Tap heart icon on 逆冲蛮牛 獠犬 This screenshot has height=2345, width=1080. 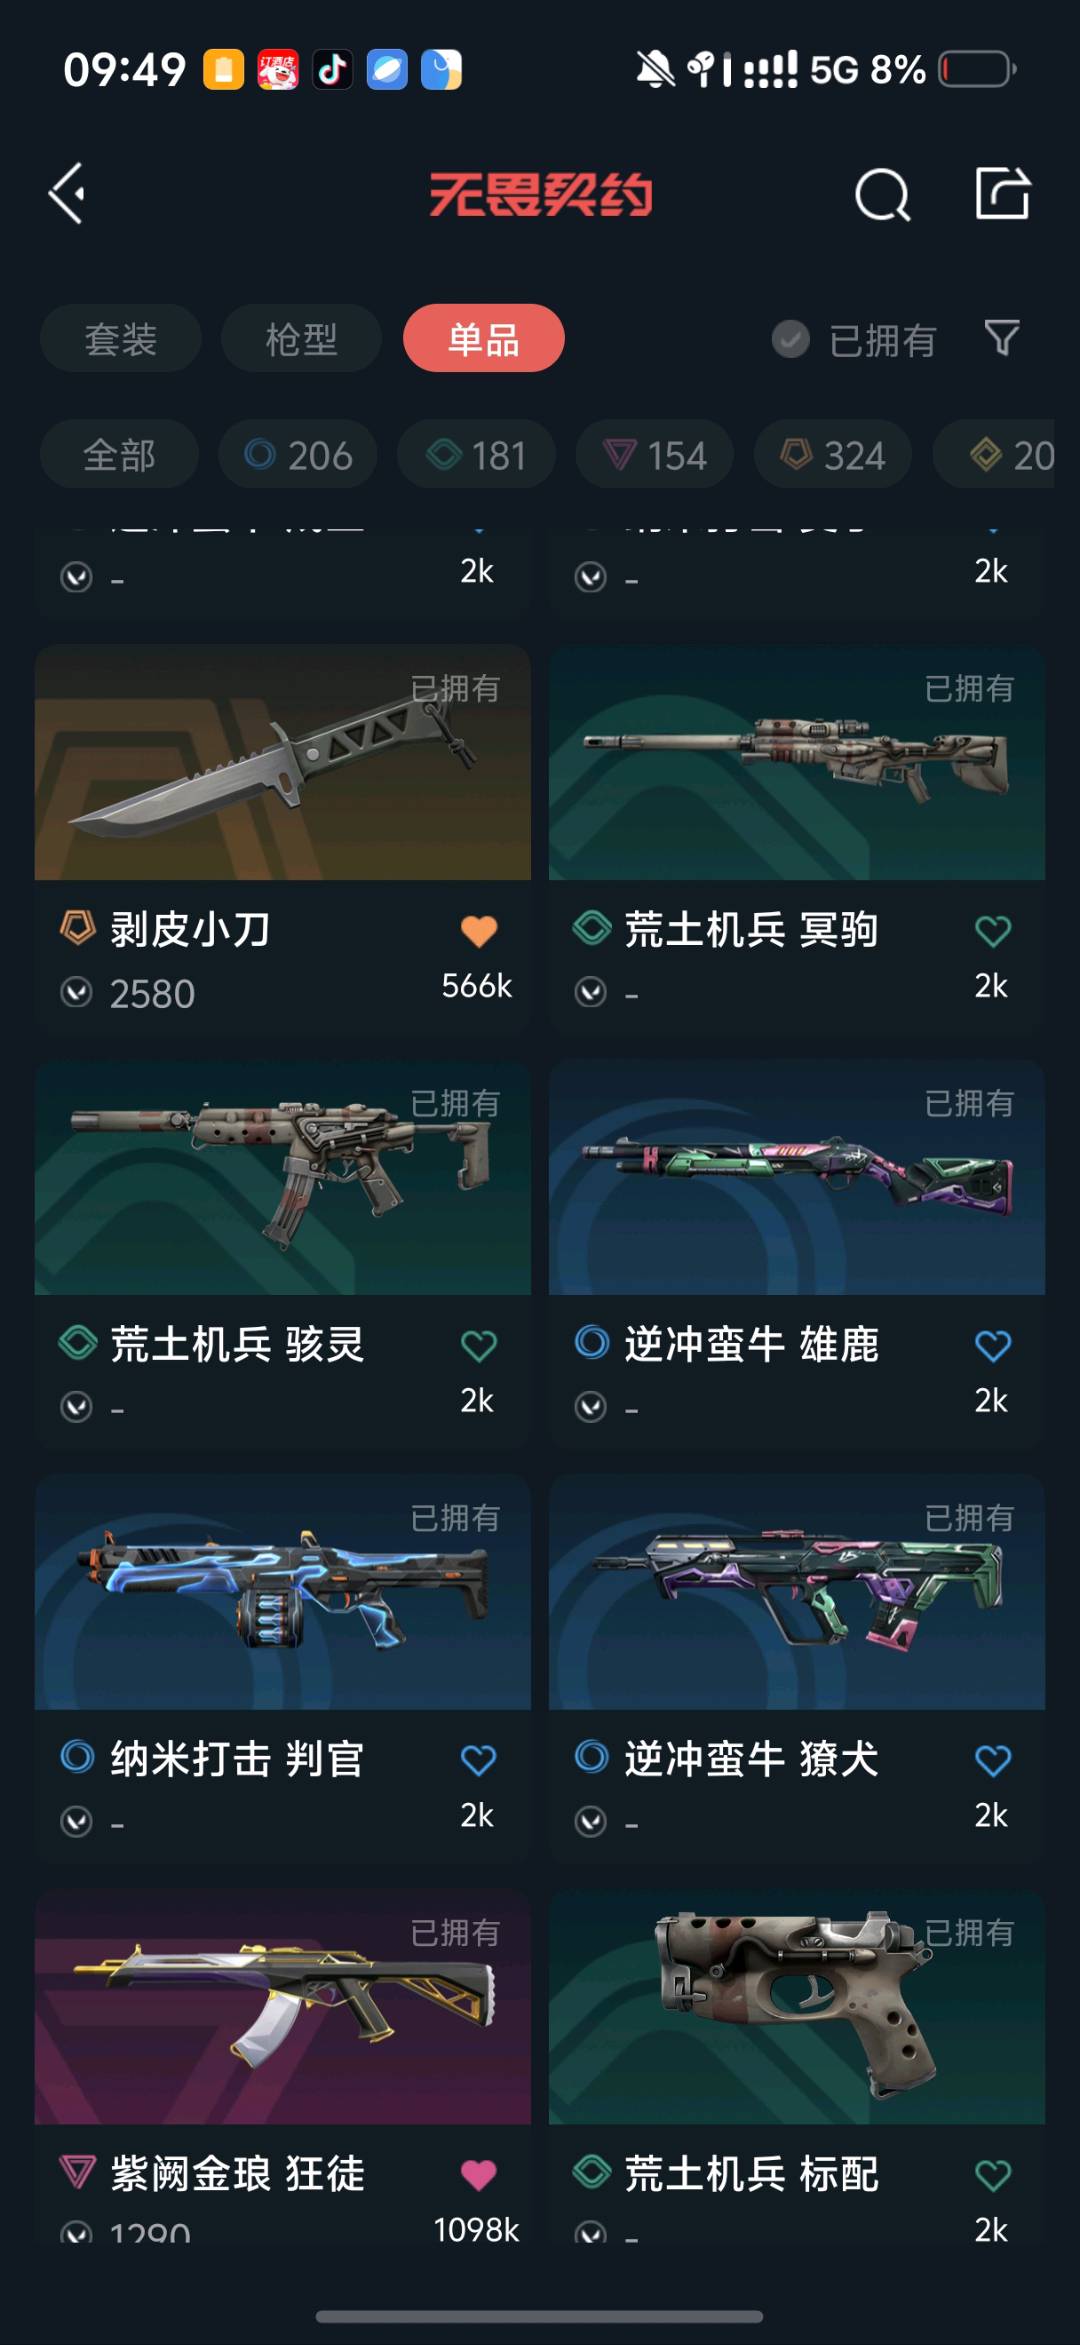pyautogui.click(x=993, y=1760)
